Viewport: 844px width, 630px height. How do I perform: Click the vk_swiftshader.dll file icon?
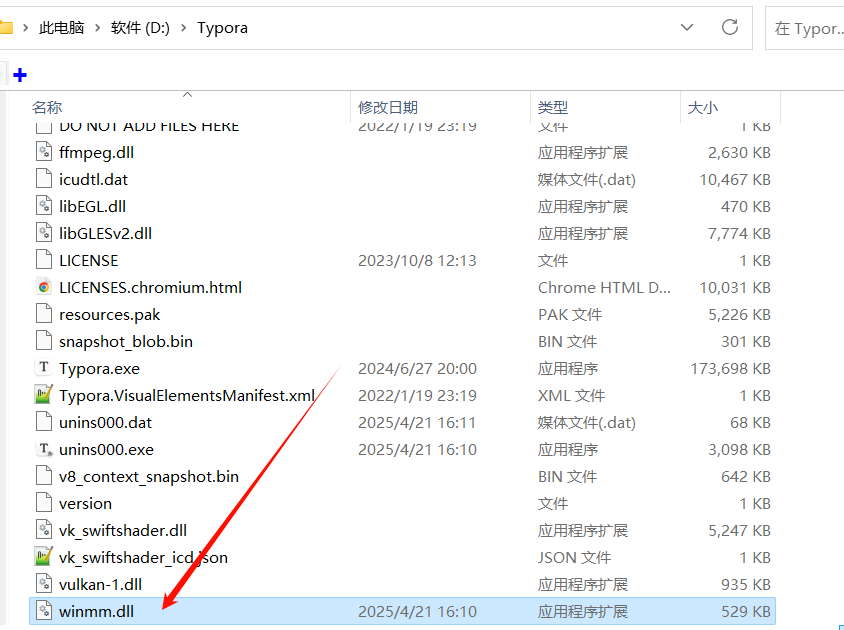44,530
